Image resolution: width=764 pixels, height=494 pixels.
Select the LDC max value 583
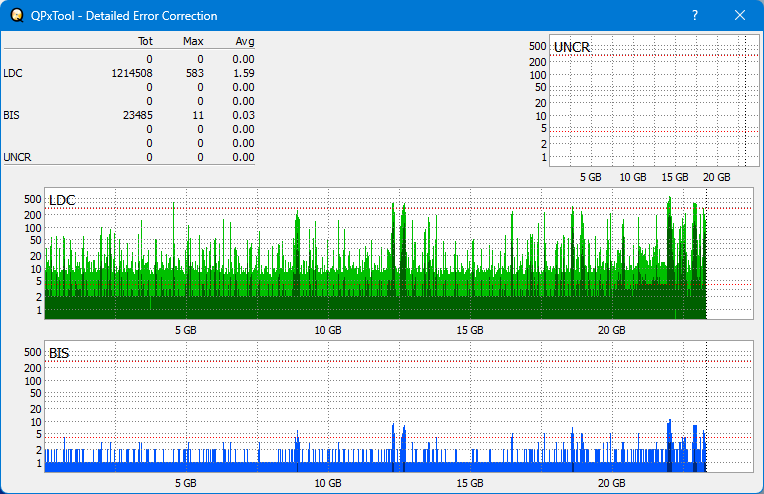(194, 73)
